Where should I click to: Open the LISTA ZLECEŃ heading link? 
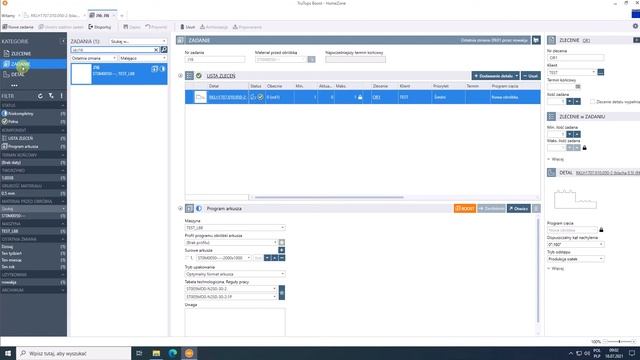click(x=221, y=76)
